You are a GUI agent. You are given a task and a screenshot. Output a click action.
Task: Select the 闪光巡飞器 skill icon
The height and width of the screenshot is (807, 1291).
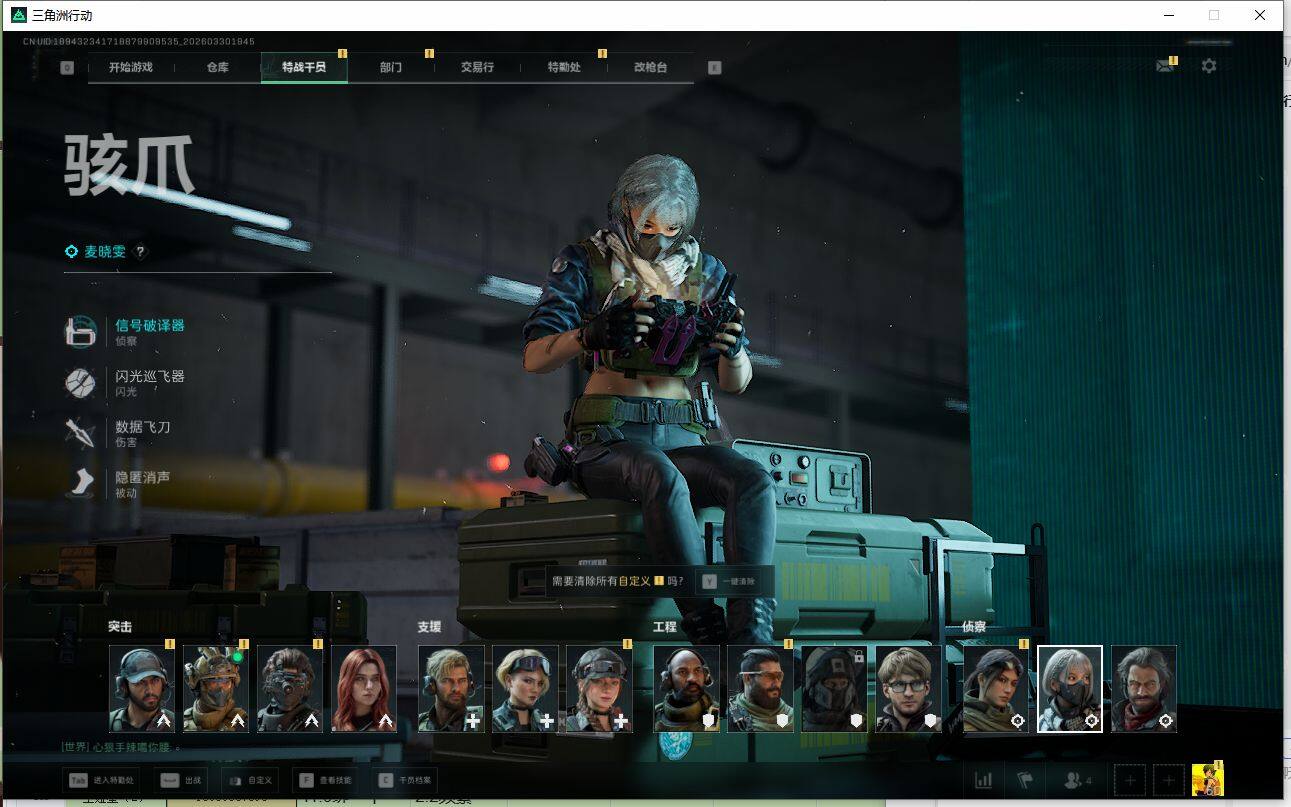tap(80, 382)
